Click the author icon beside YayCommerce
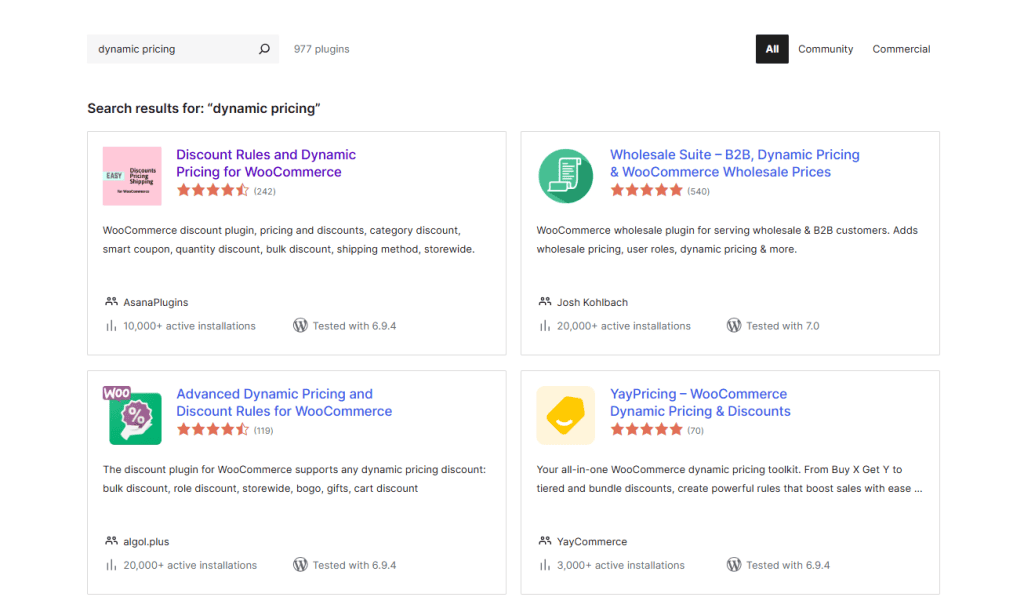The image size is (1024, 608). (545, 541)
